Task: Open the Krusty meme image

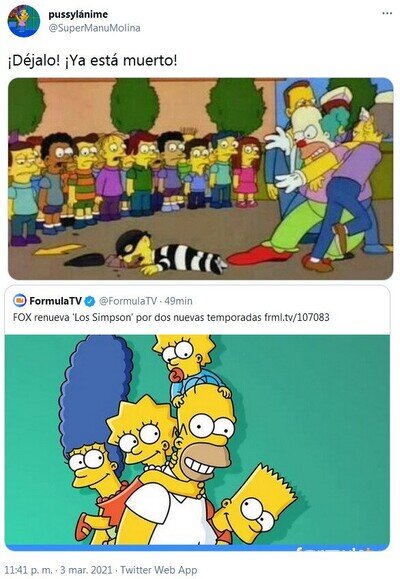Action: click(x=201, y=178)
